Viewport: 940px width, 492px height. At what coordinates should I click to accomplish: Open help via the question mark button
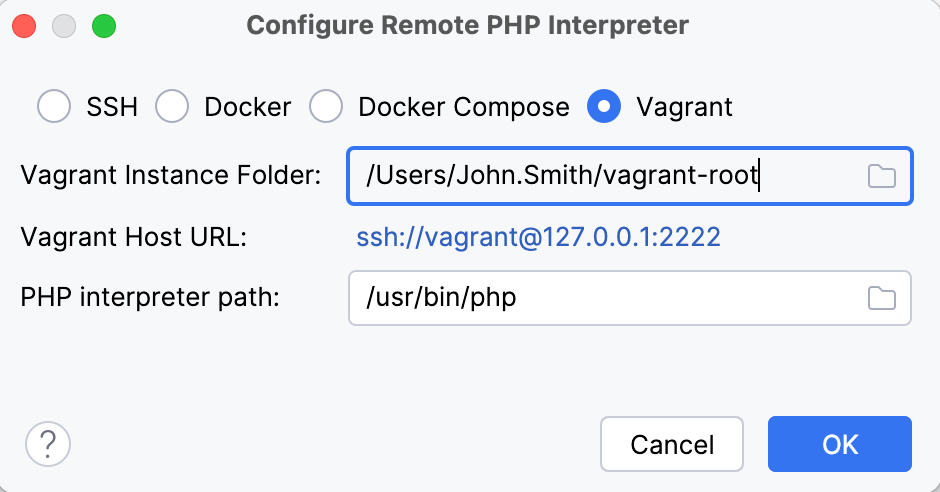(48, 443)
